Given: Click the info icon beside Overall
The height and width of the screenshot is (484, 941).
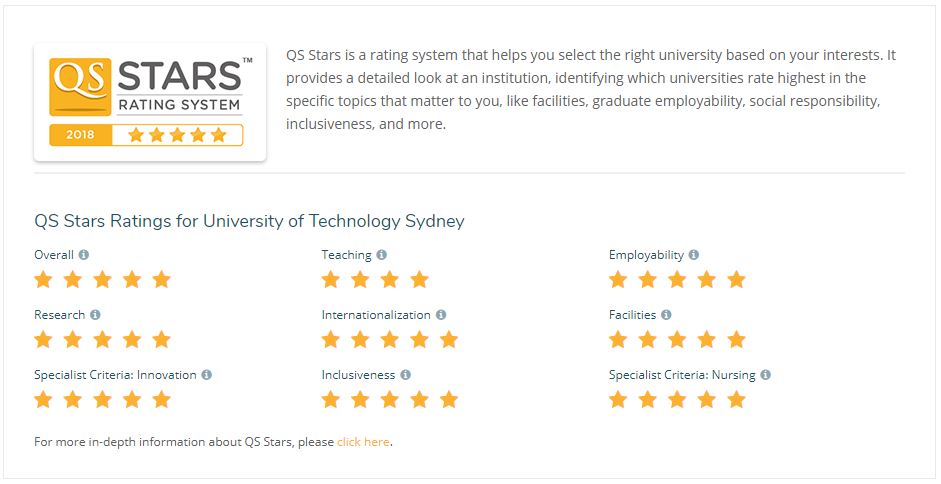Looking at the screenshot, I should point(84,255).
